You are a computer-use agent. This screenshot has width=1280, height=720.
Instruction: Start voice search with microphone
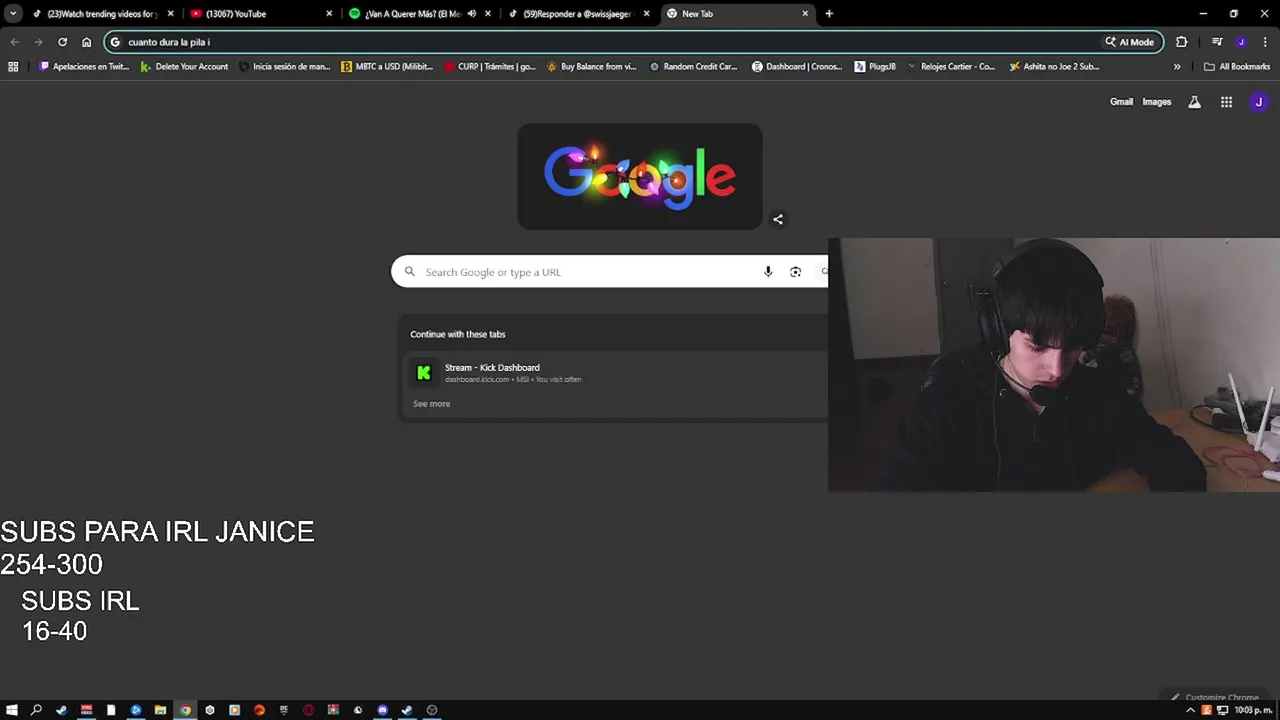click(768, 272)
